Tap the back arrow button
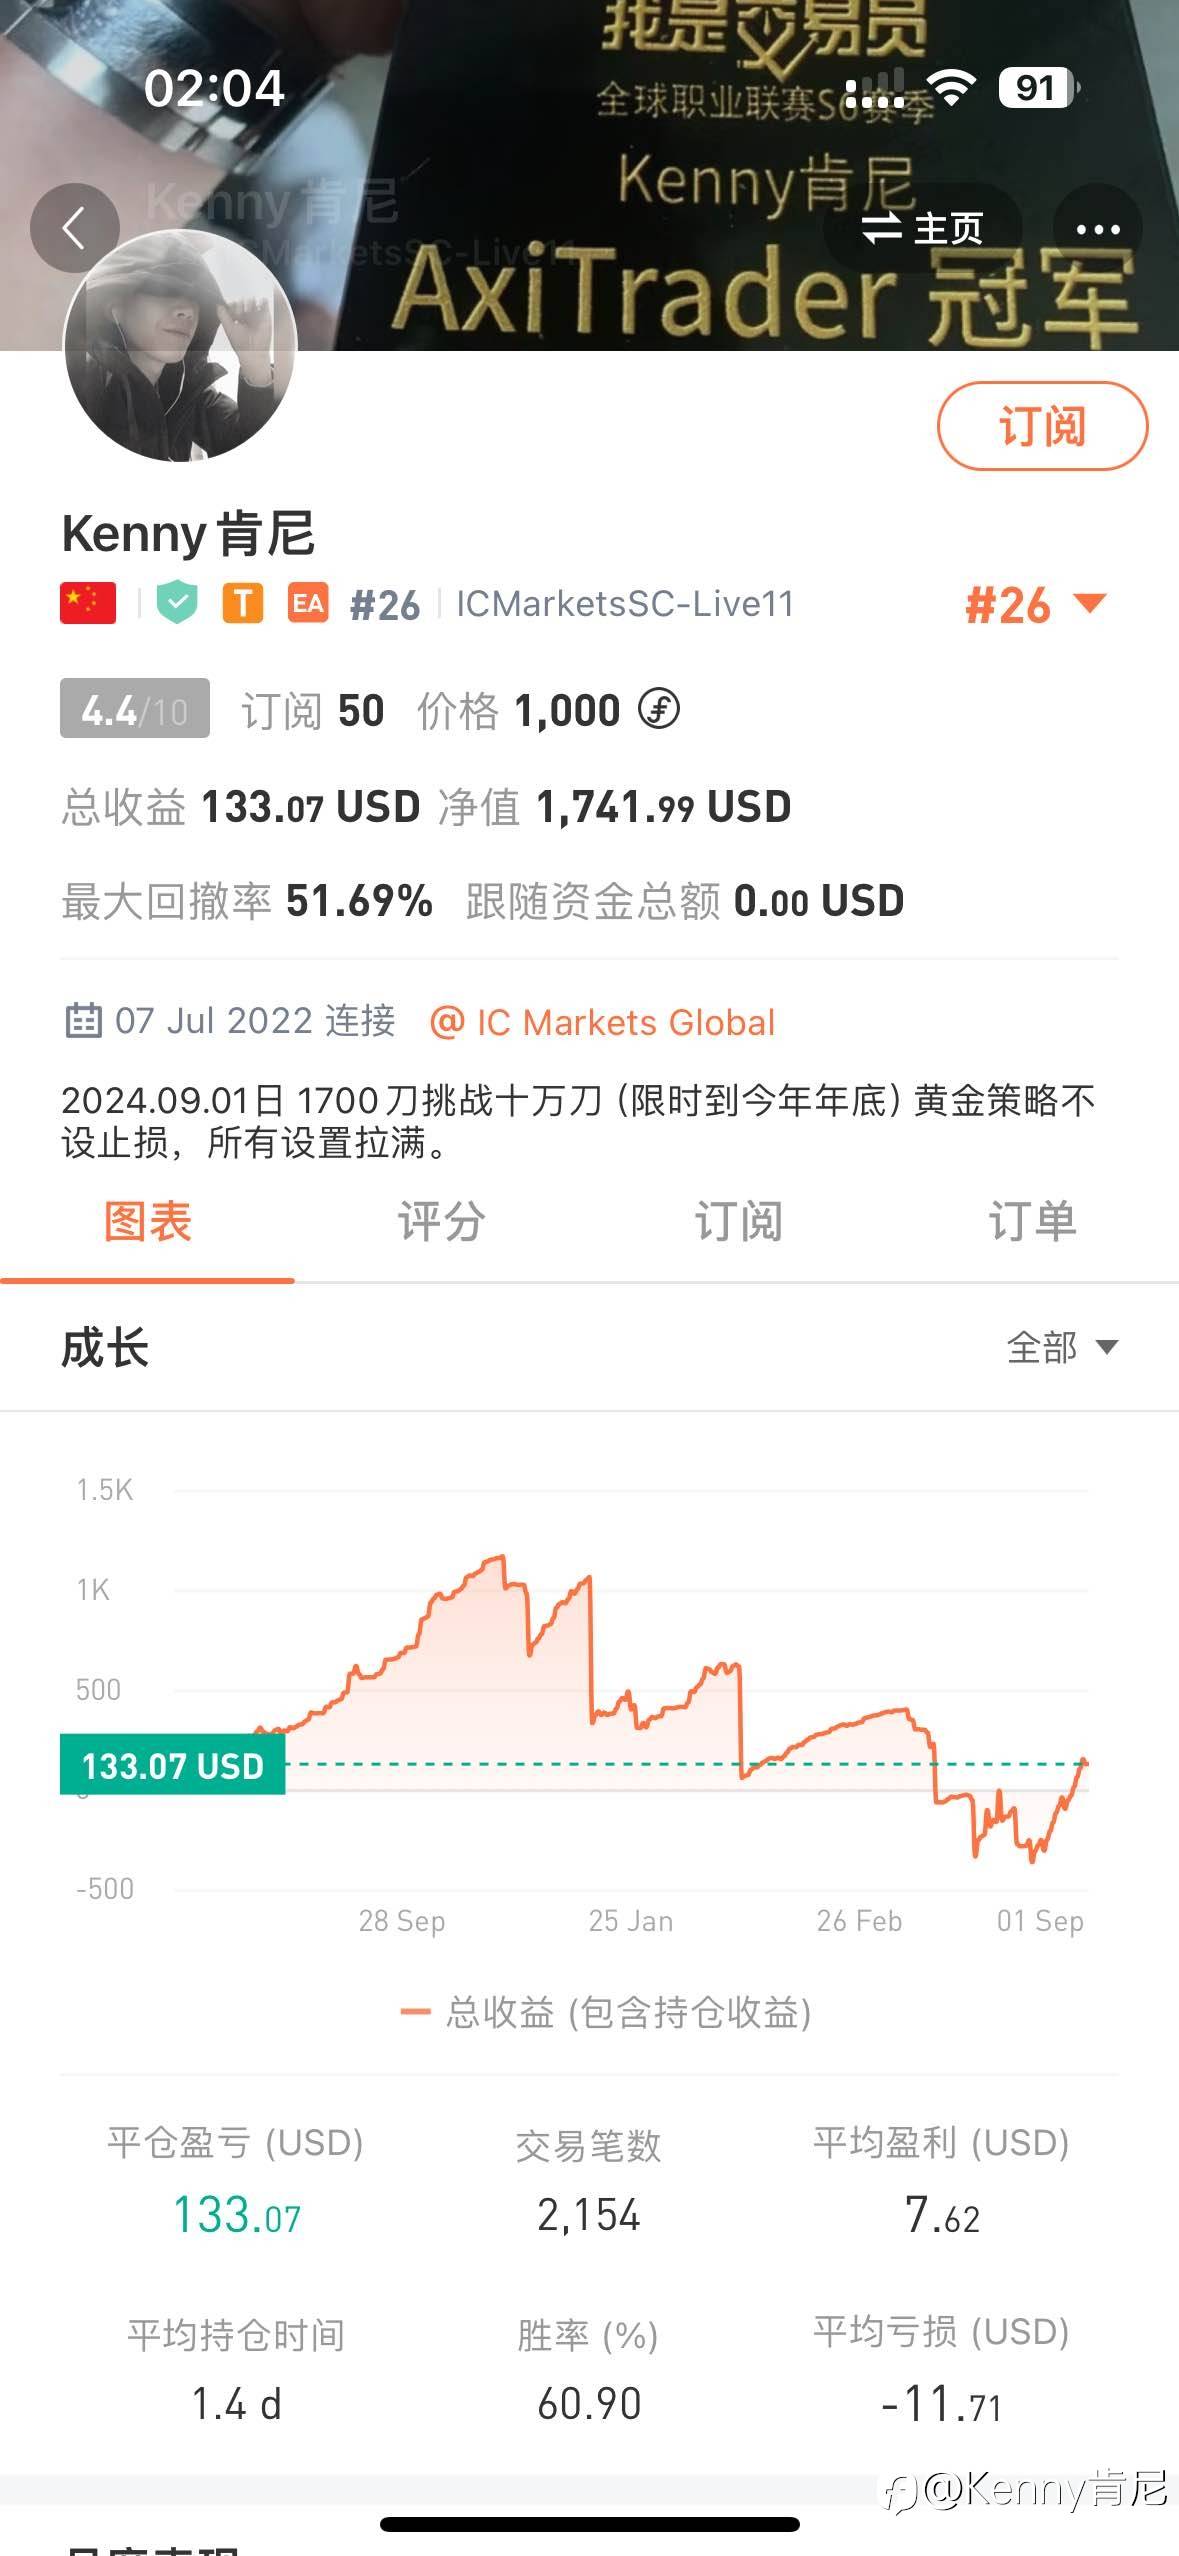Screen dimensions: 1179x2556 (x=74, y=228)
